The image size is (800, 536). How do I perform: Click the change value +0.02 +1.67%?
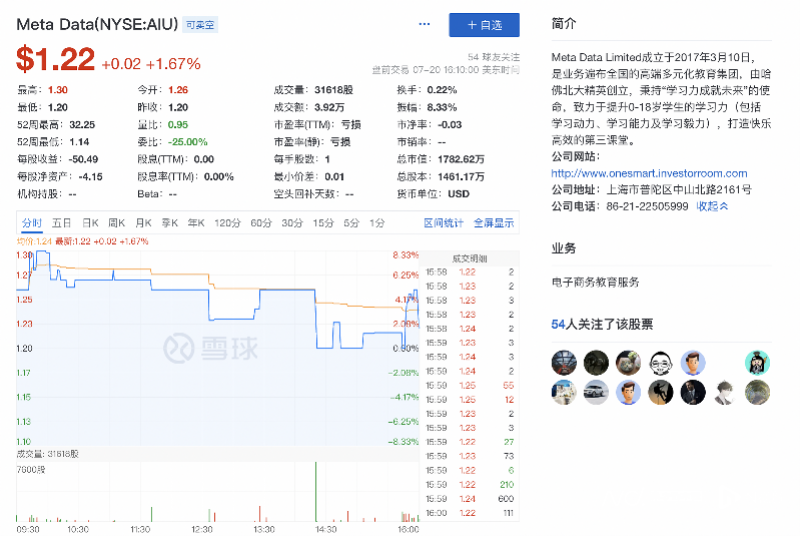point(151,64)
